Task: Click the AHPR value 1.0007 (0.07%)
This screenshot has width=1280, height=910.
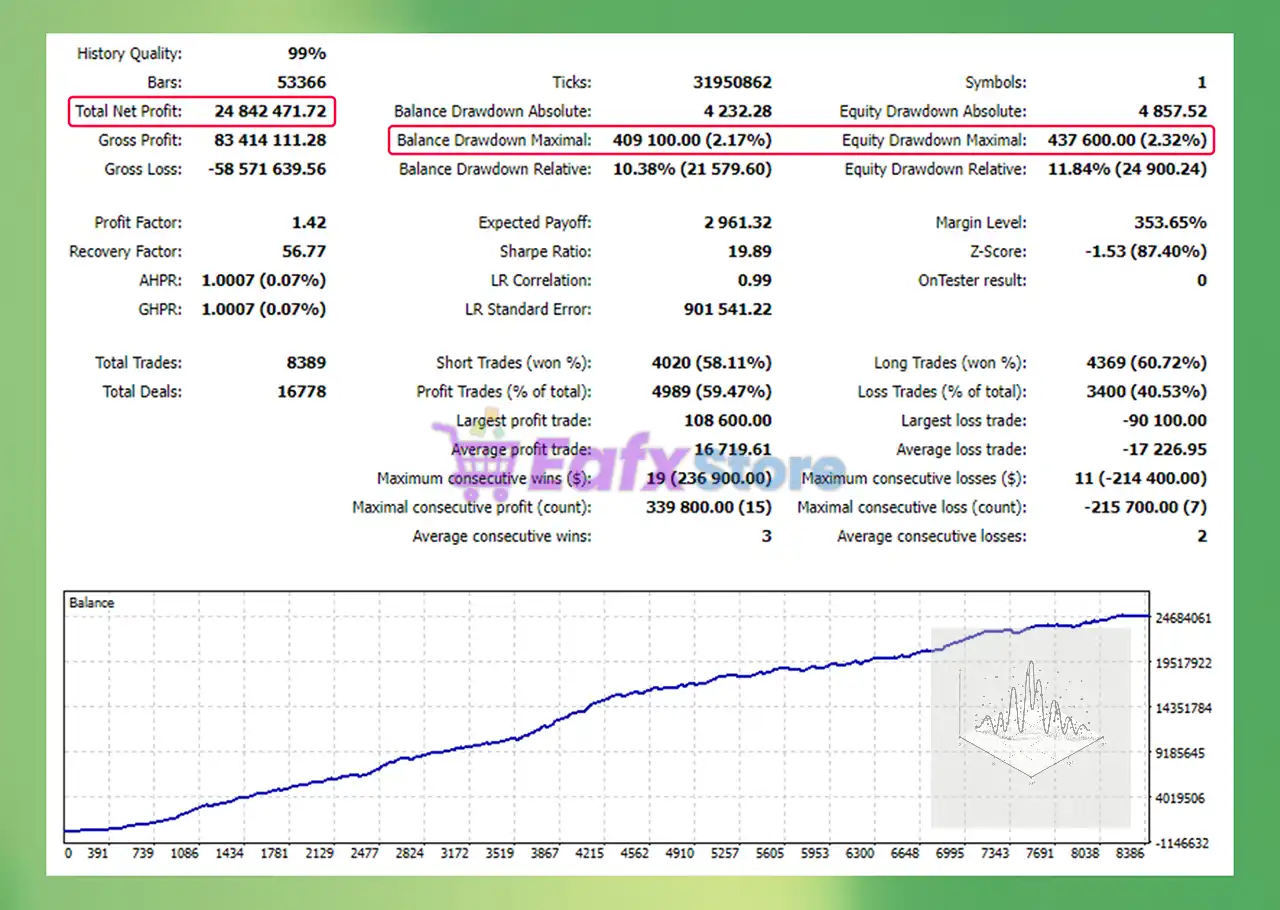Action: pos(264,281)
